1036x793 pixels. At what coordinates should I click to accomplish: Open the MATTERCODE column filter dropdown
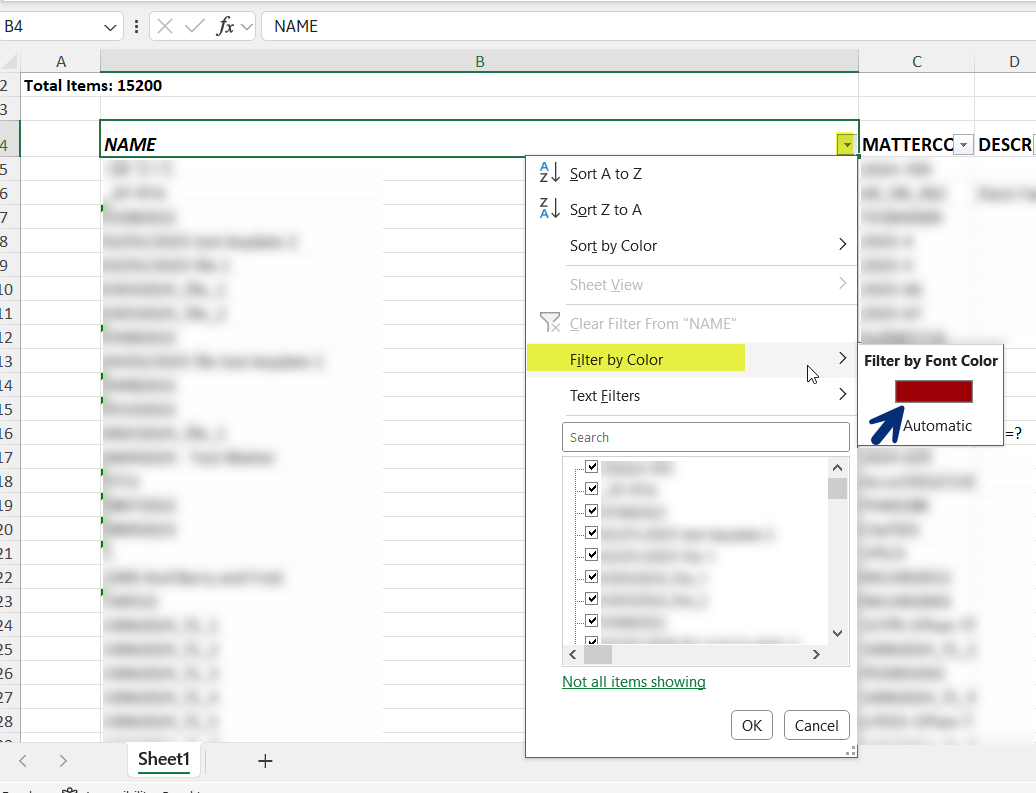[x=963, y=145]
